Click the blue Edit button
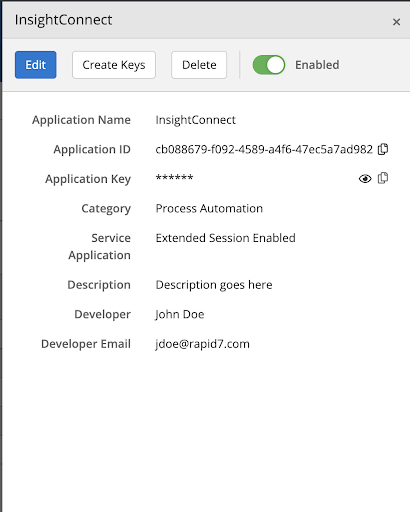Viewport: 410px width, 512px height. [36, 65]
